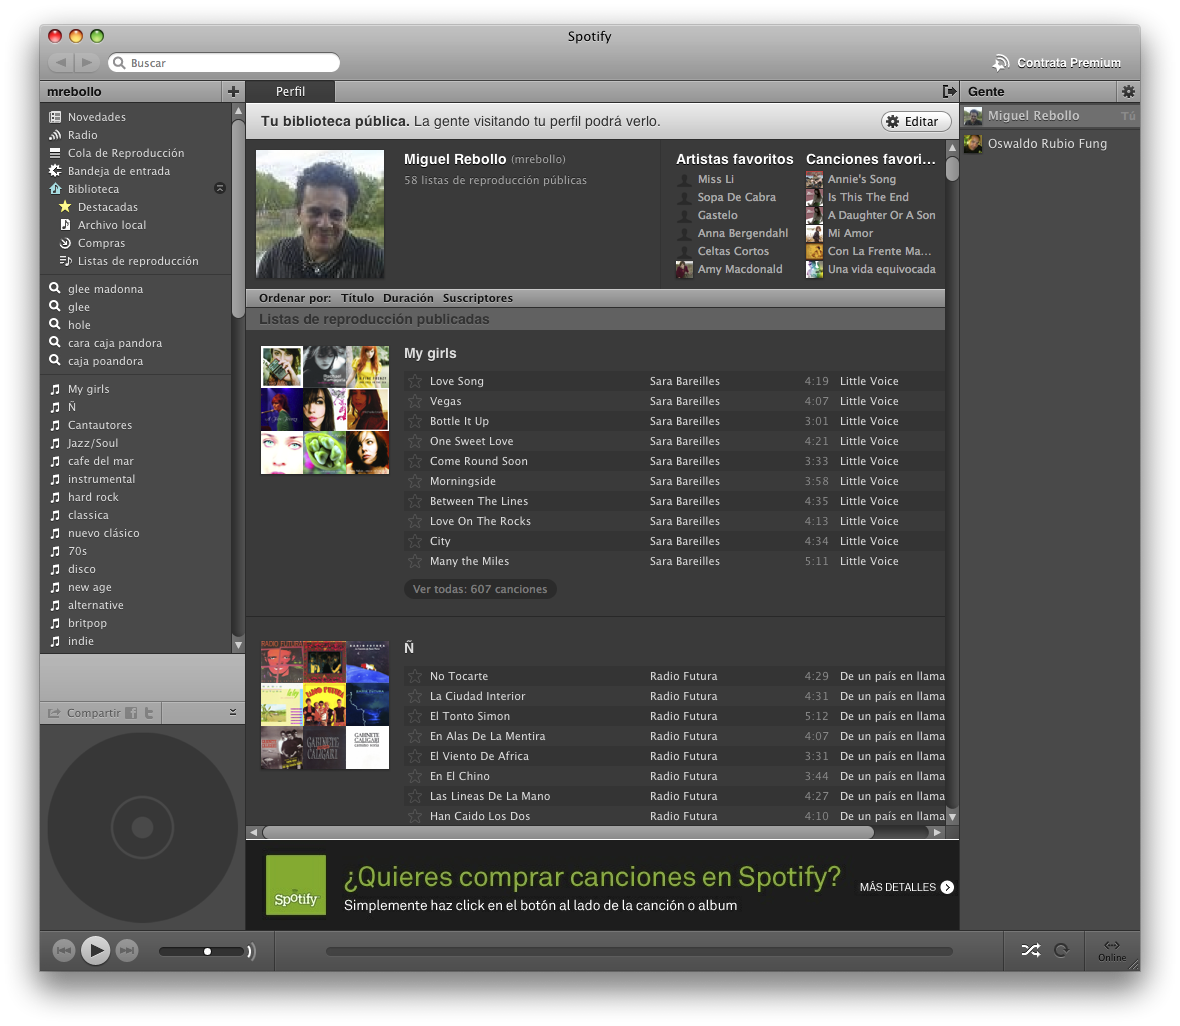Click the share/export icon beside Gente
The image size is (1180, 1026).
[949, 91]
